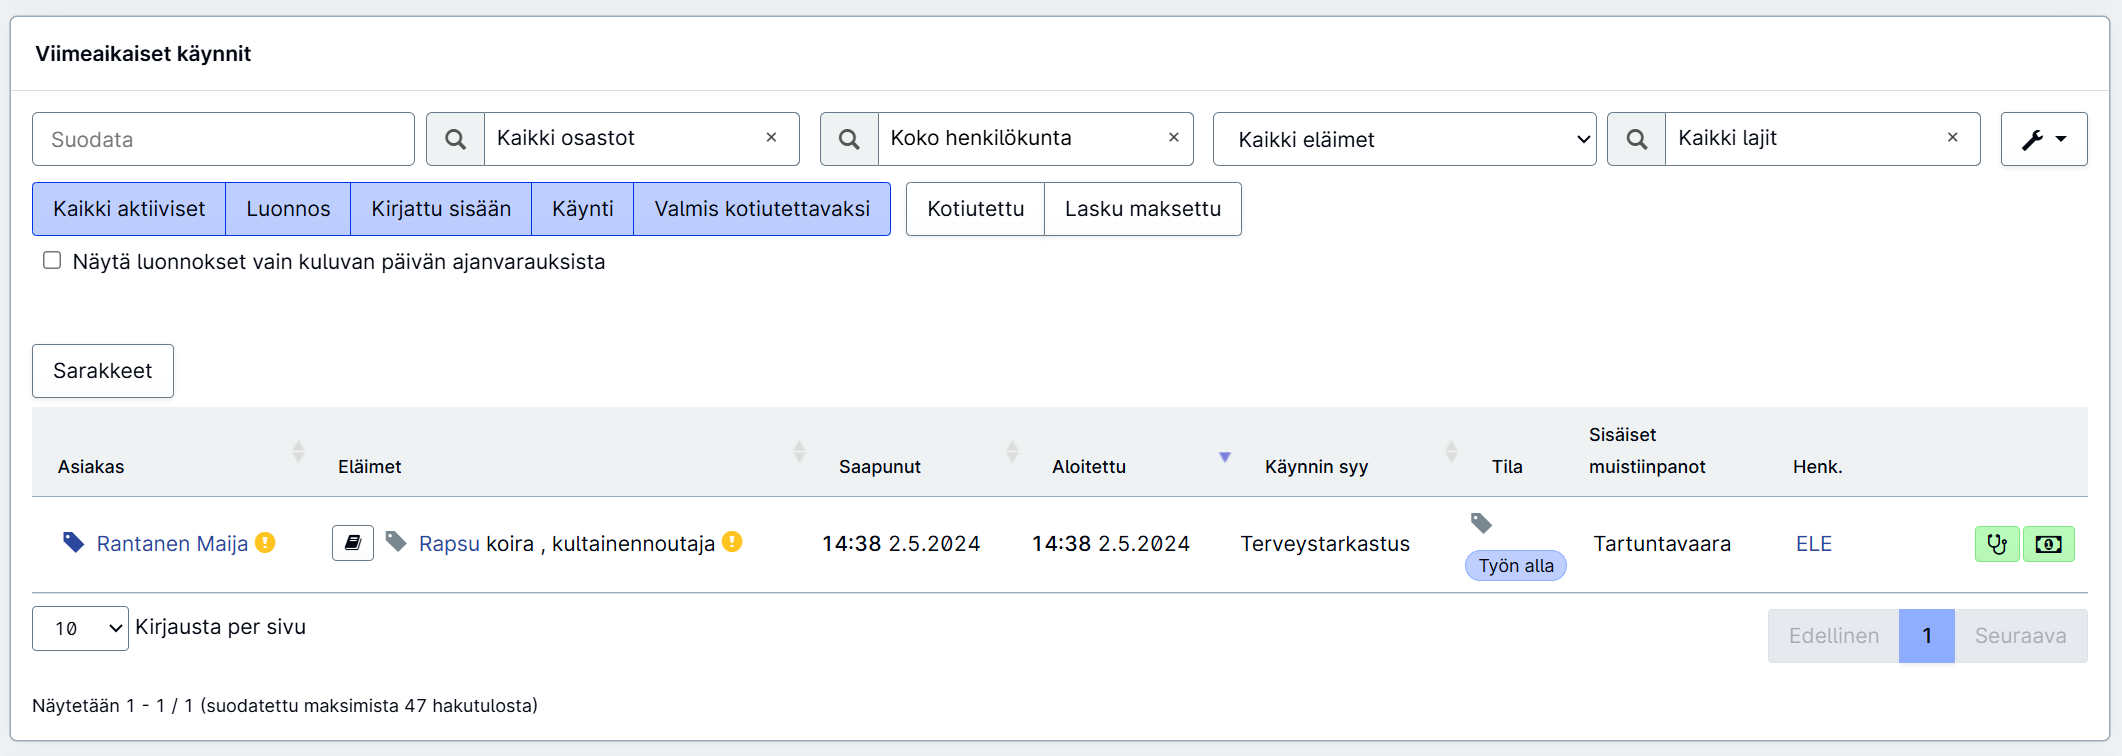Image resolution: width=2122 pixels, height=756 pixels.
Task: Click the yellow warning icon after kultainennoutaja
Action: pos(732,542)
